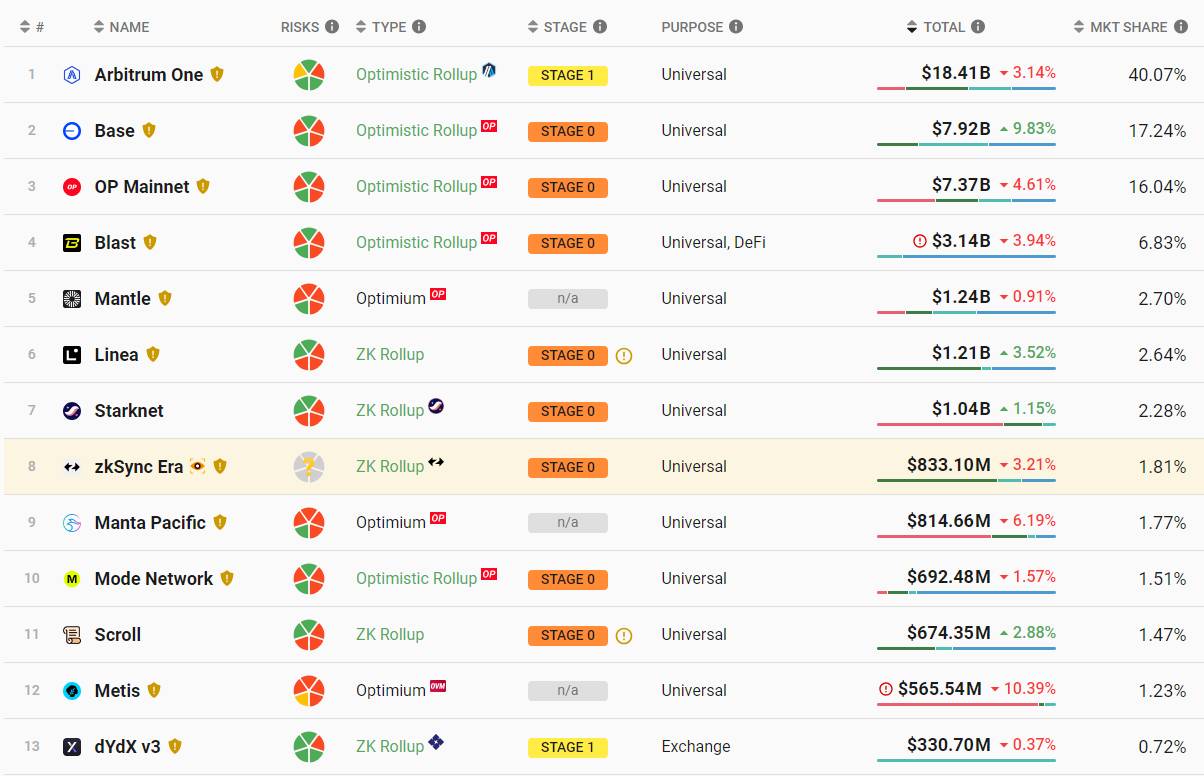
Task: Click the Mantle logo icon
Action: pos(72,299)
